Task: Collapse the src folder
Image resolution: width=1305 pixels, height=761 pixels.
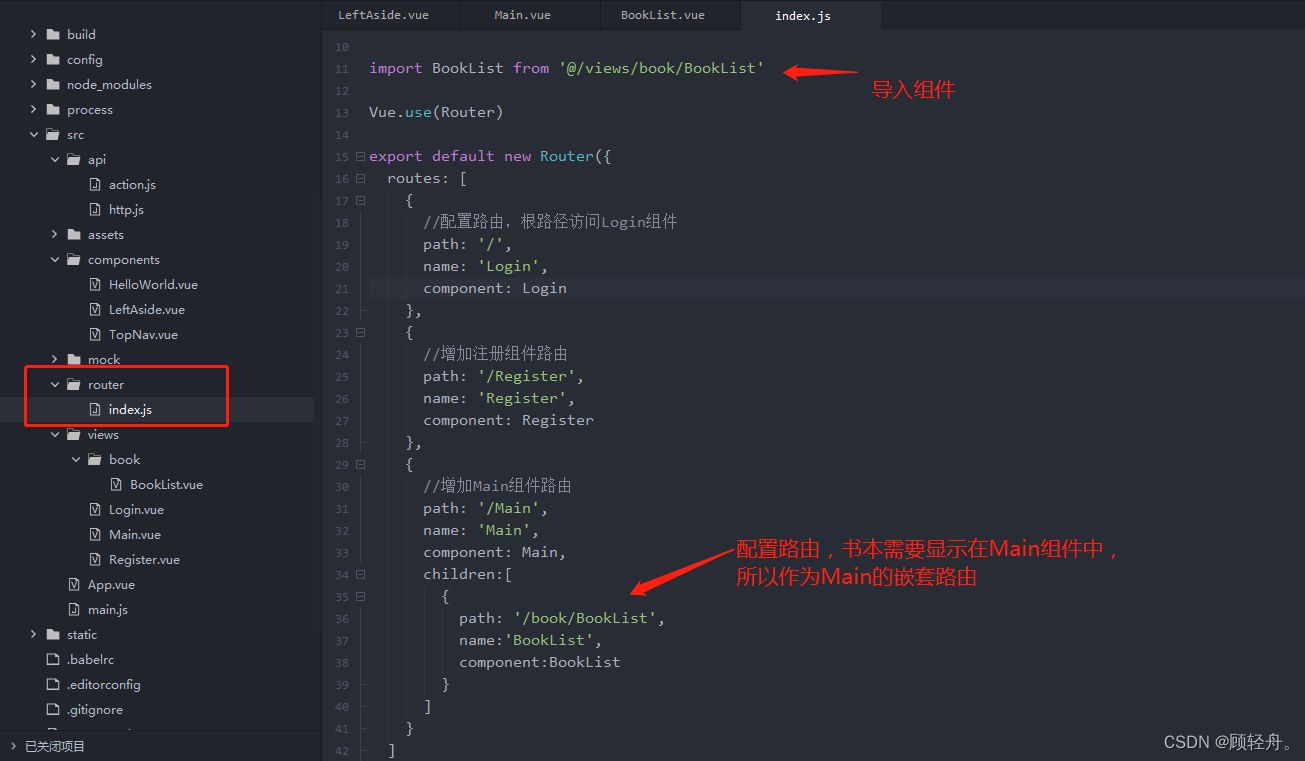Action: point(33,135)
